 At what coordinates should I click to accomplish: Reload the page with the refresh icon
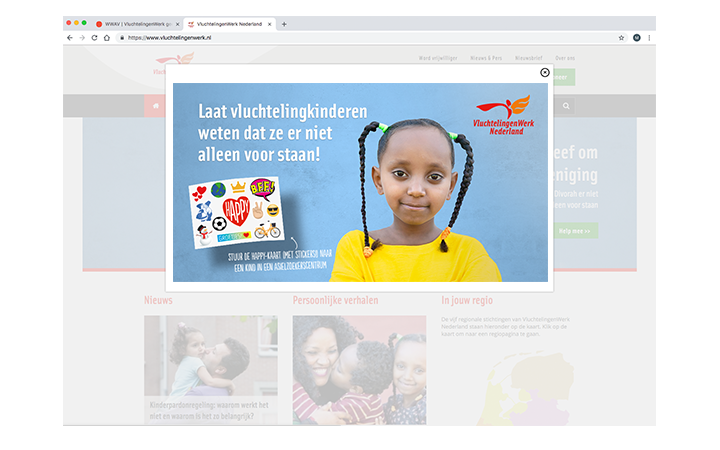click(94, 38)
